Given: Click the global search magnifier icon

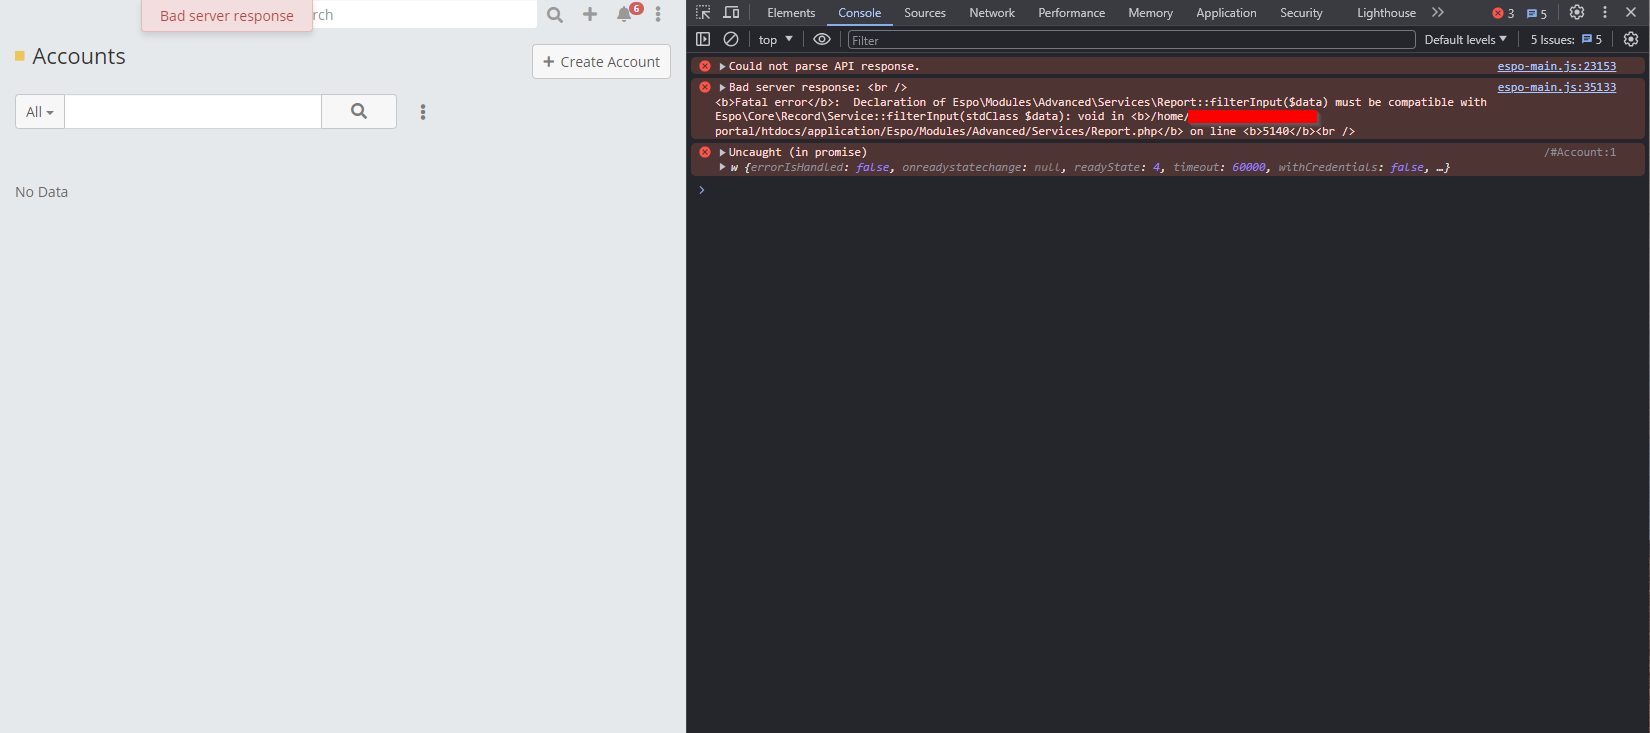Looking at the screenshot, I should (x=555, y=15).
